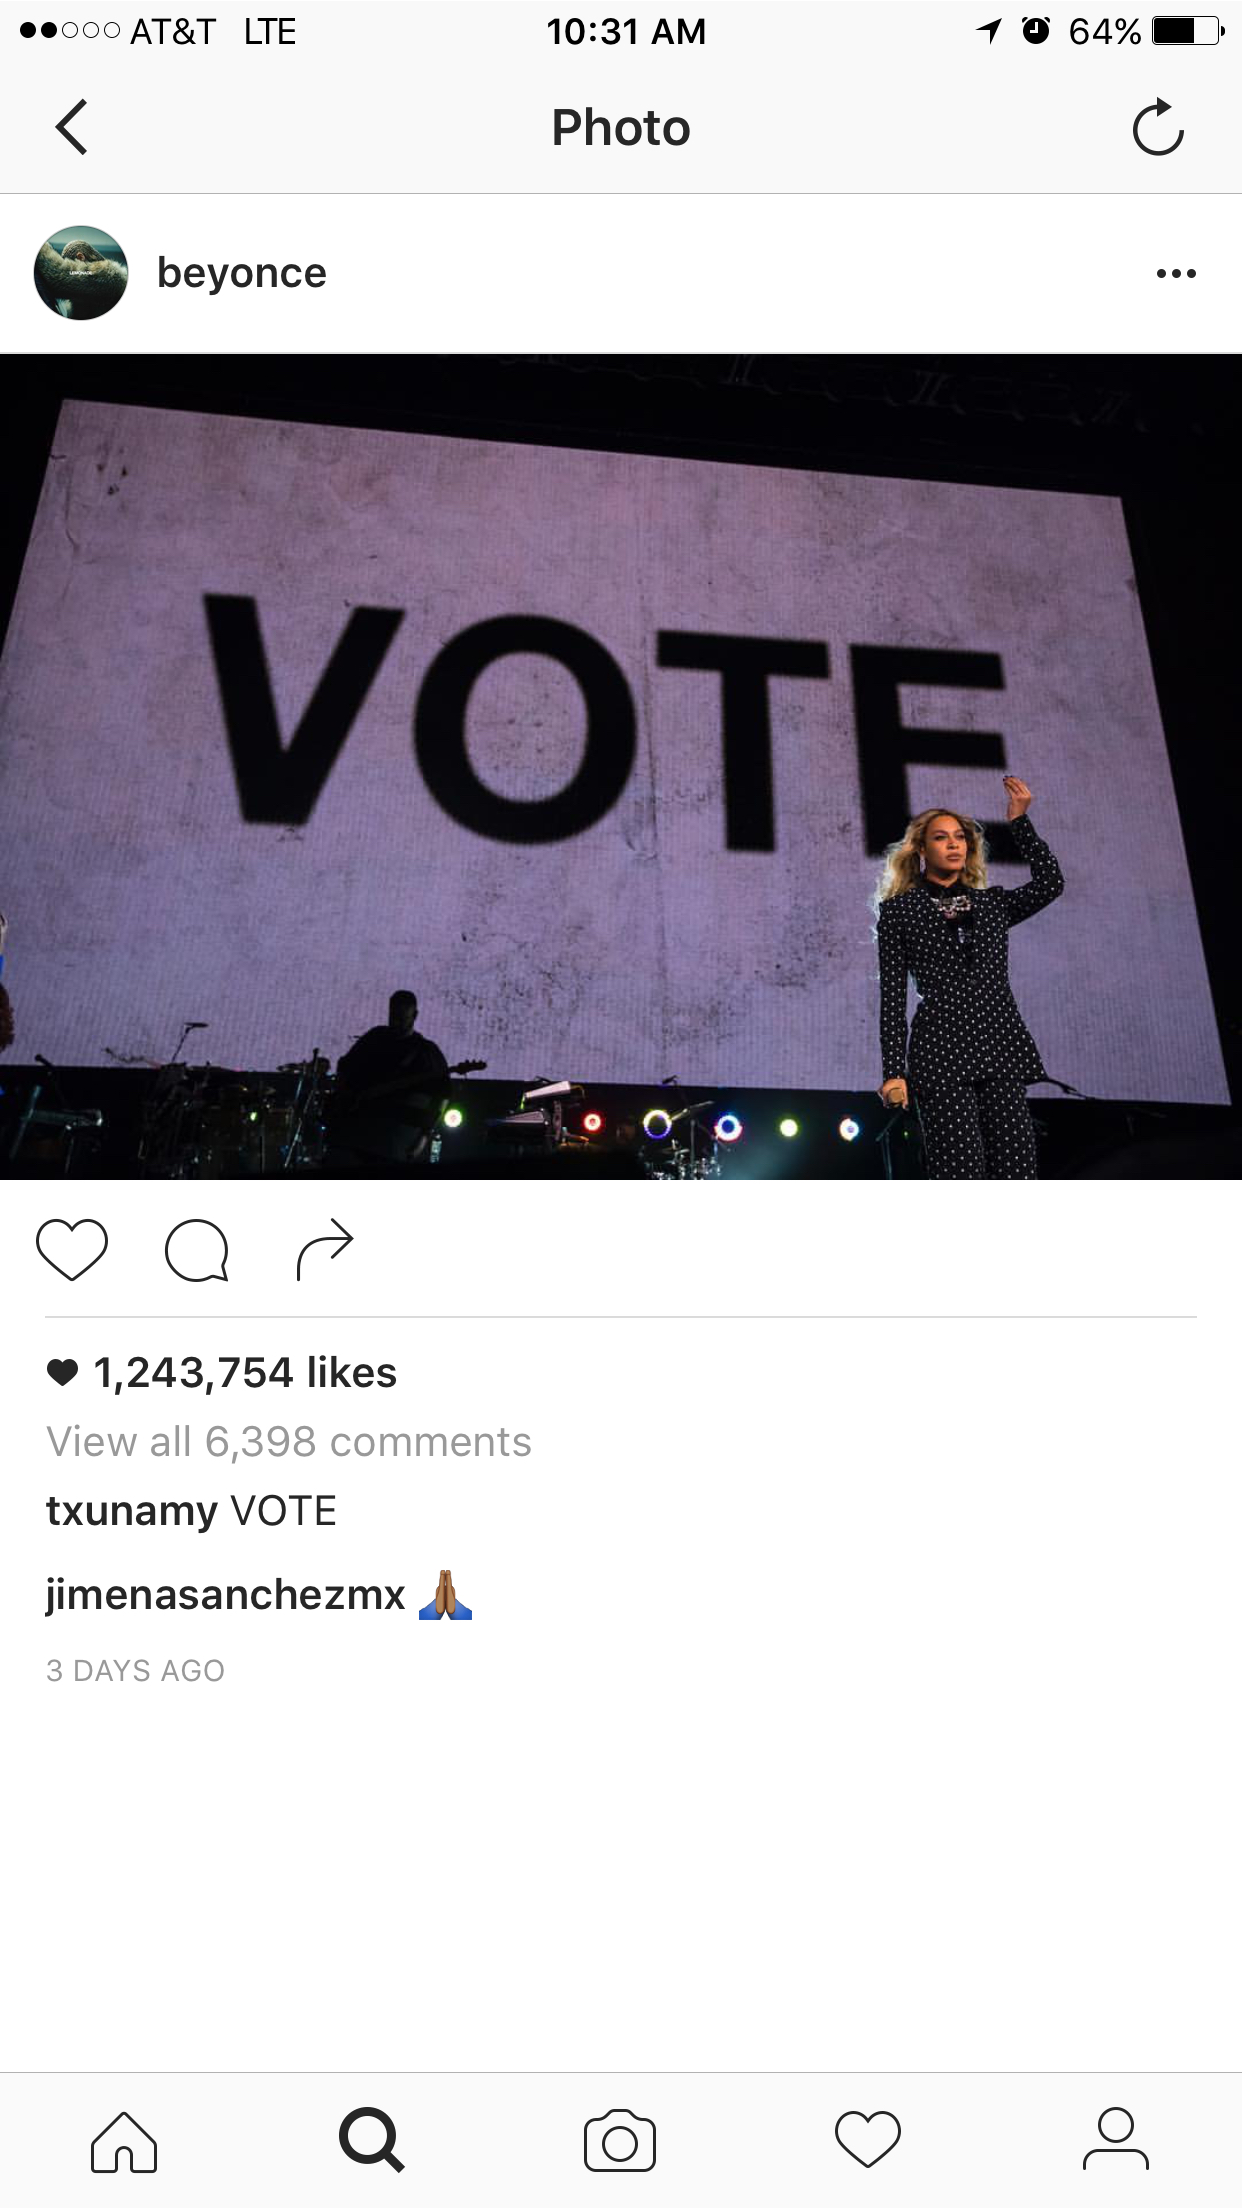
Task: Like the post with the heart icon
Action: coord(72,1250)
